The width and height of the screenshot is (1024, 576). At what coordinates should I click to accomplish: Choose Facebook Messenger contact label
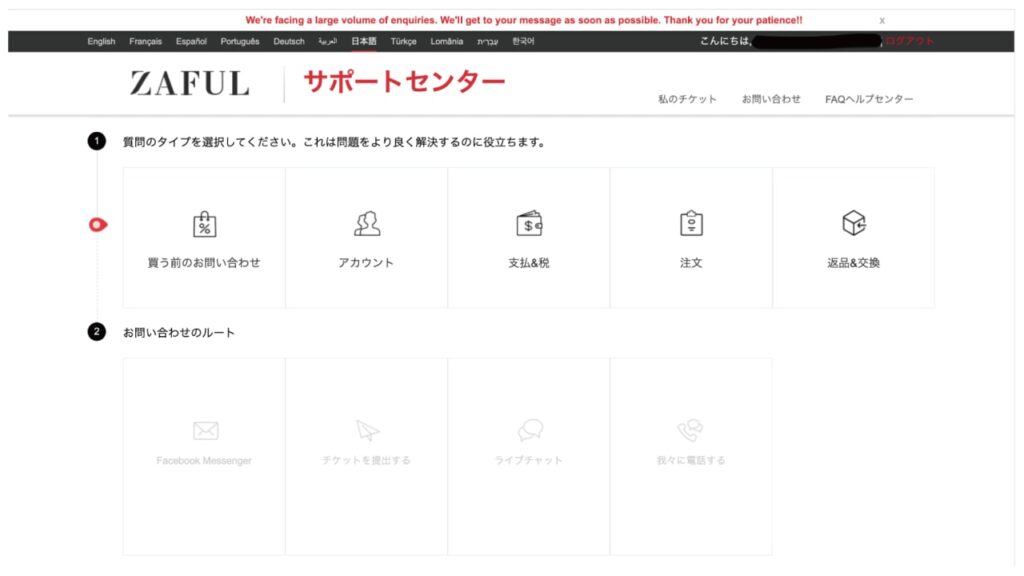(204, 460)
